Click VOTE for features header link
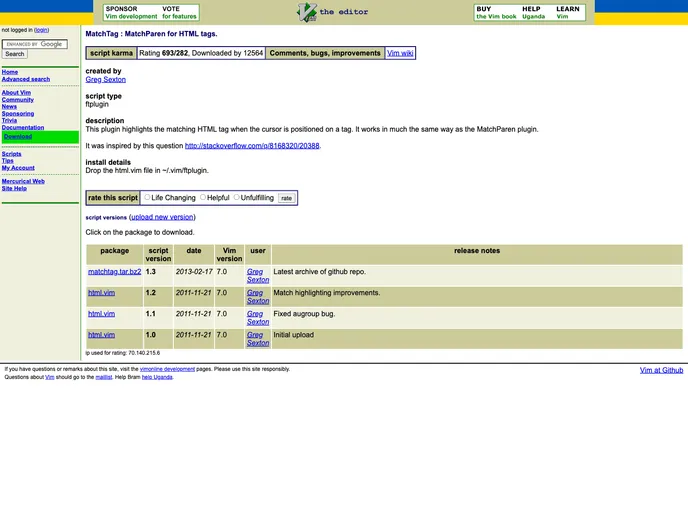This screenshot has height=512, width=688. click(179, 12)
